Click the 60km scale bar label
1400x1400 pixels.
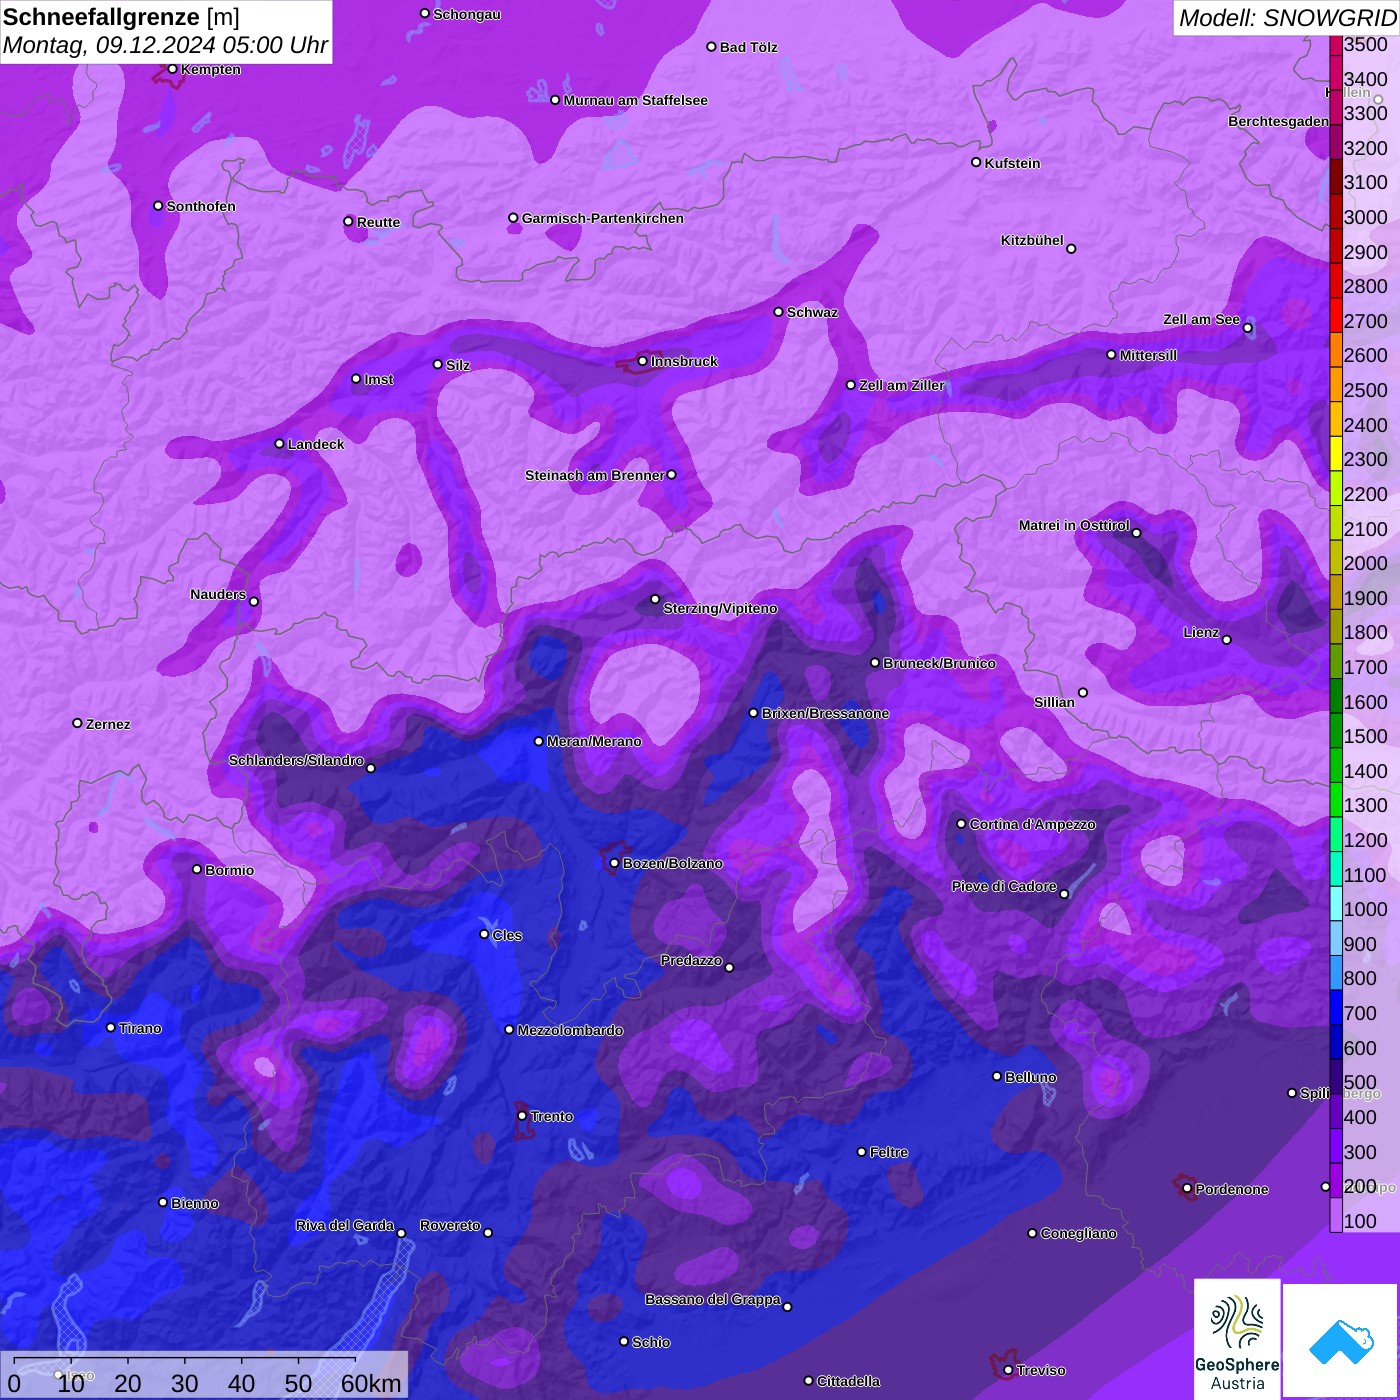coord(371,1383)
